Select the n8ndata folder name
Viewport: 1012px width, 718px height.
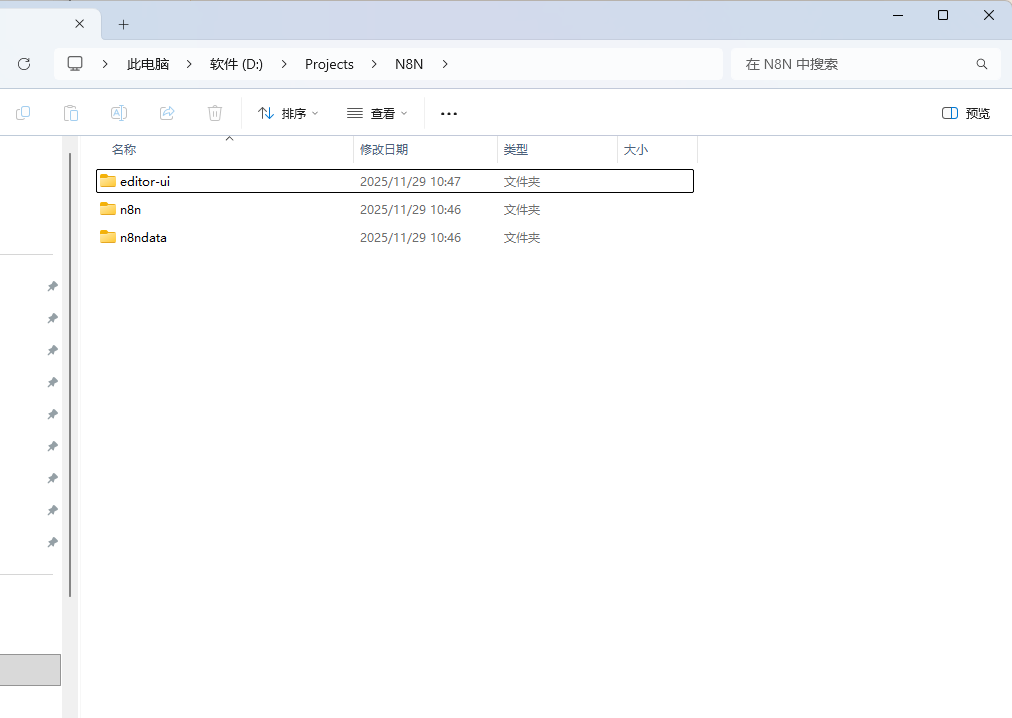(143, 238)
